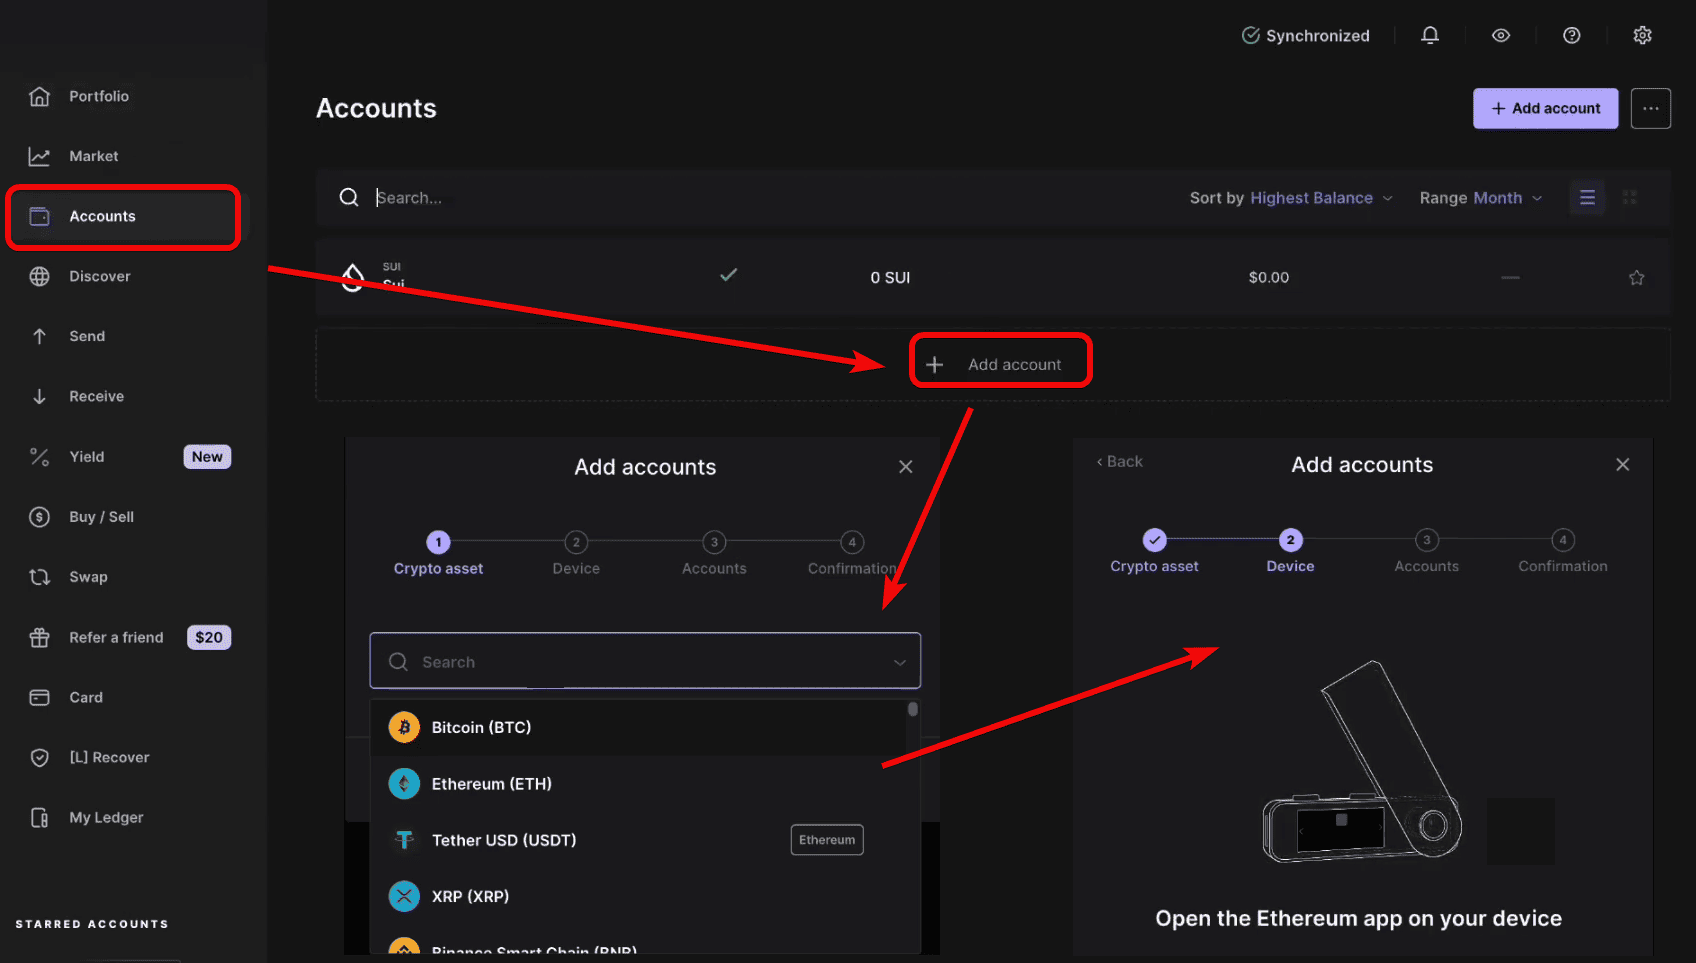1696x963 pixels.
Task: Open the Range Month dropdown
Action: [1480, 198]
